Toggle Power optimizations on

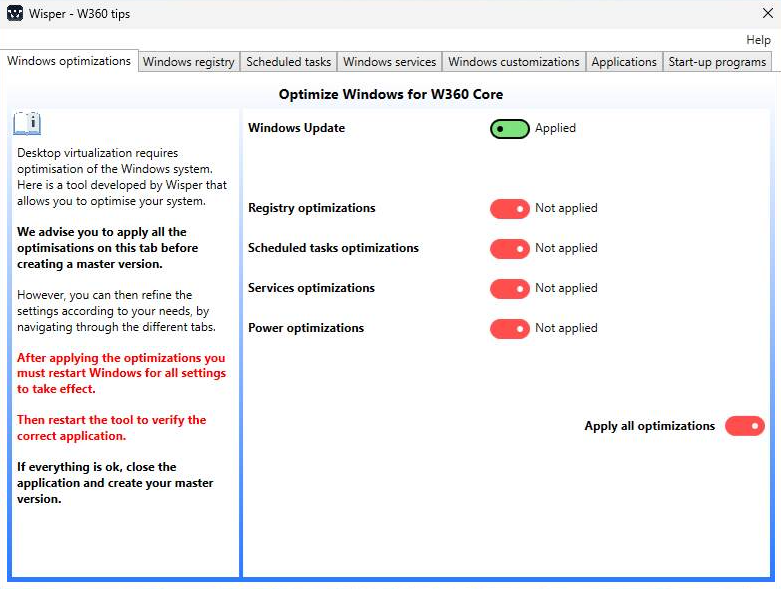[x=510, y=329]
